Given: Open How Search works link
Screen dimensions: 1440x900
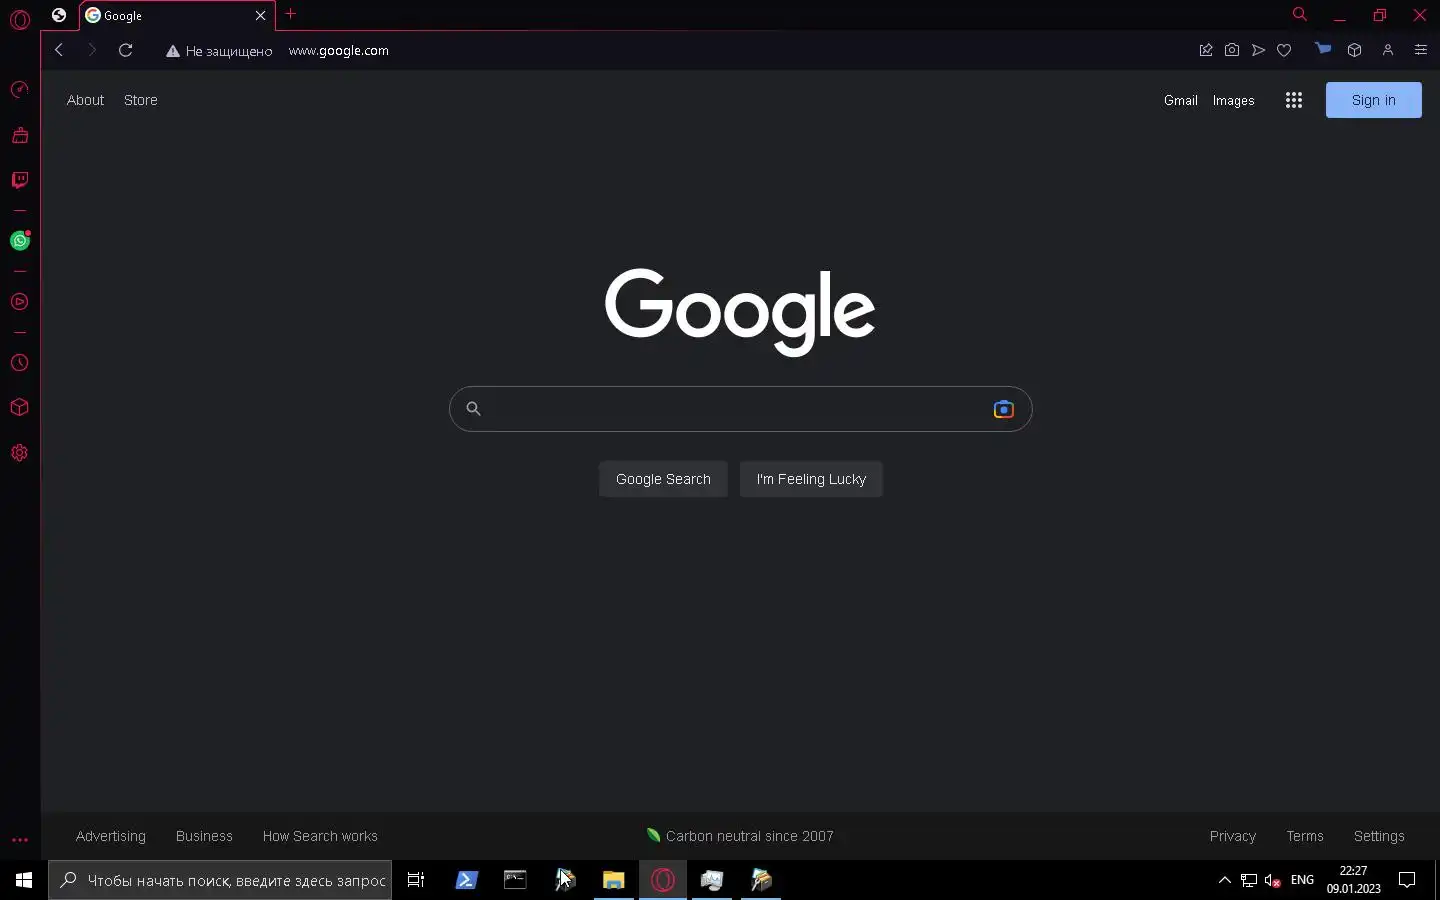Looking at the screenshot, I should (x=320, y=836).
